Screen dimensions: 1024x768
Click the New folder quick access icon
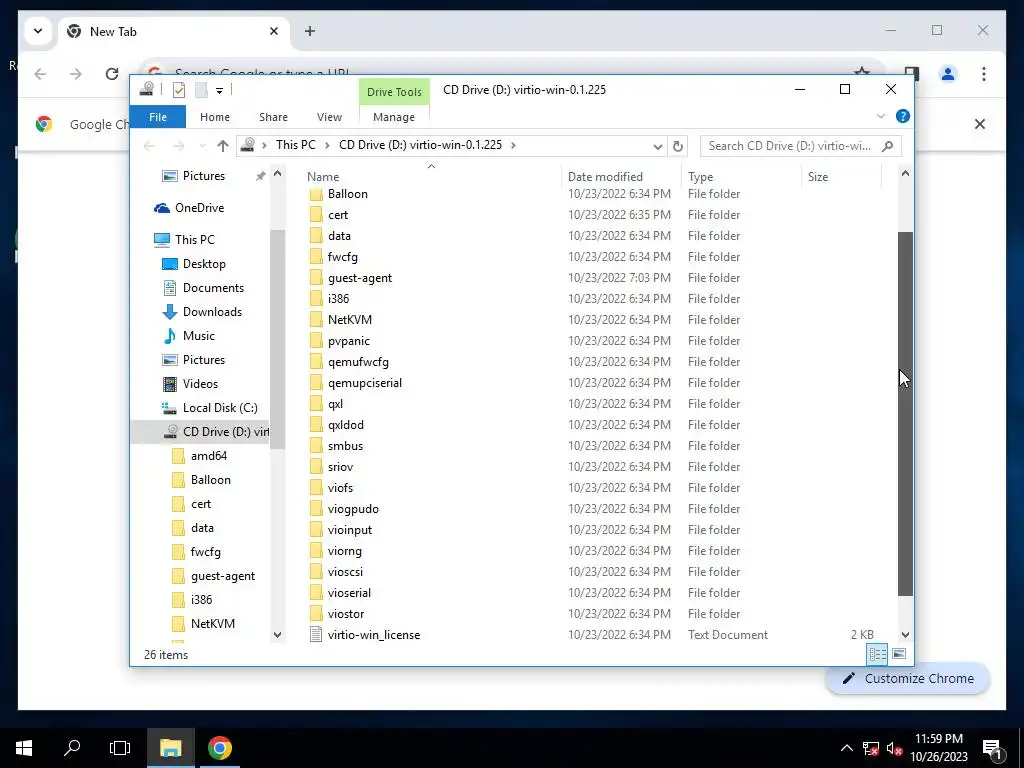click(201, 90)
